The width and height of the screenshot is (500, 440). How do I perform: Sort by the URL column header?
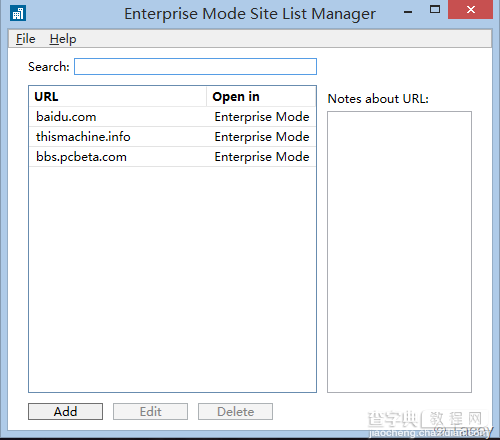coord(118,97)
